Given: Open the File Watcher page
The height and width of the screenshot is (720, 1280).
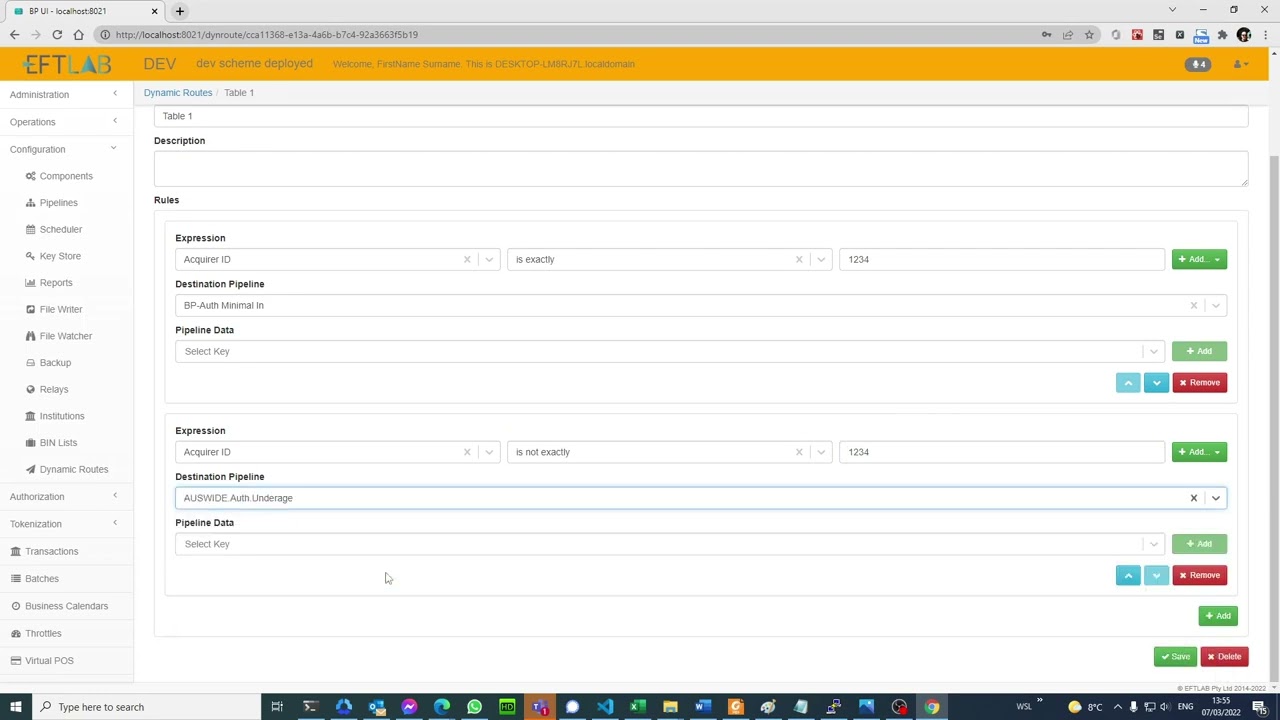Looking at the screenshot, I should click(65, 336).
